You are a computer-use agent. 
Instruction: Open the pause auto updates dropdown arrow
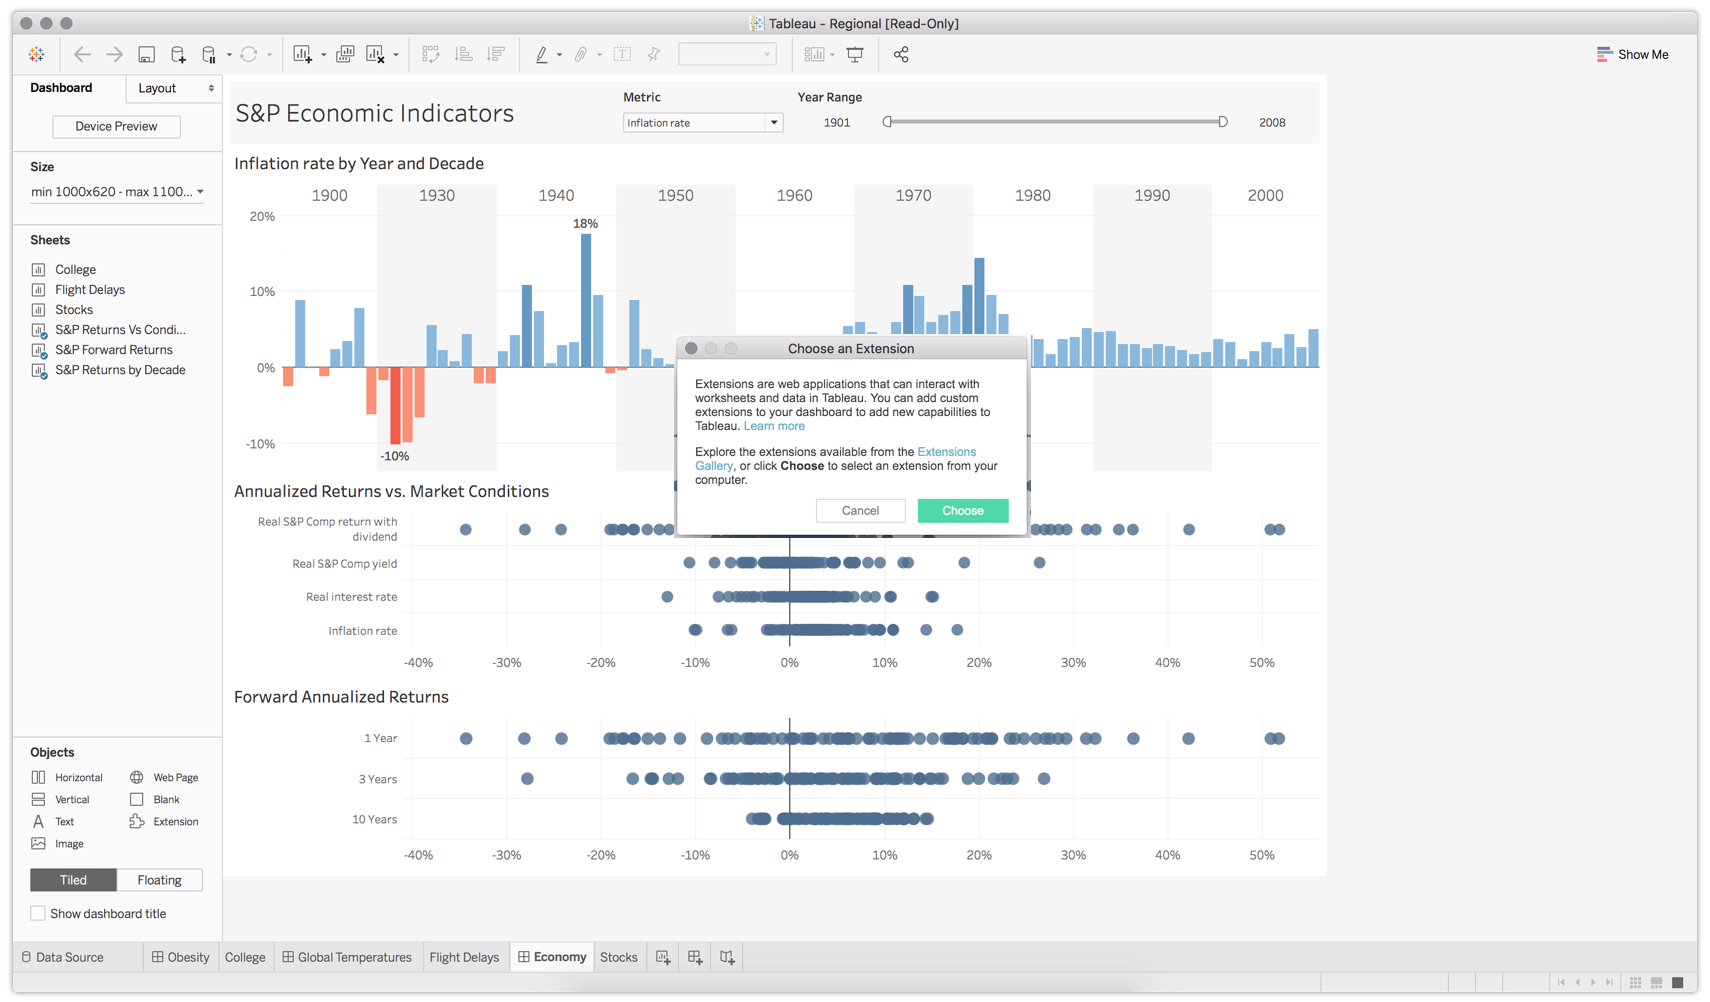[229, 55]
